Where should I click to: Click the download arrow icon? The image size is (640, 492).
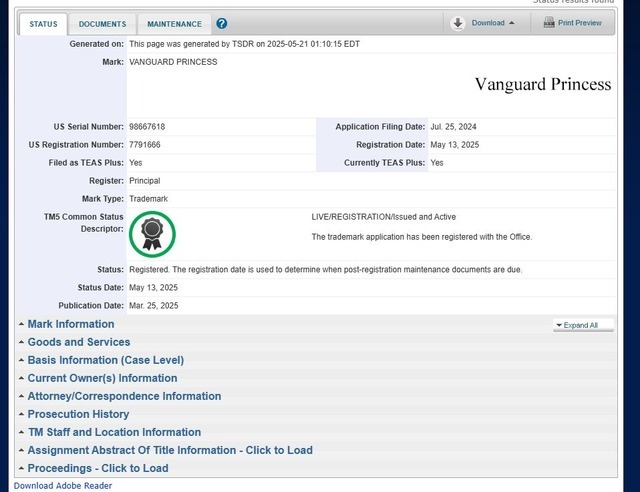coord(458,23)
